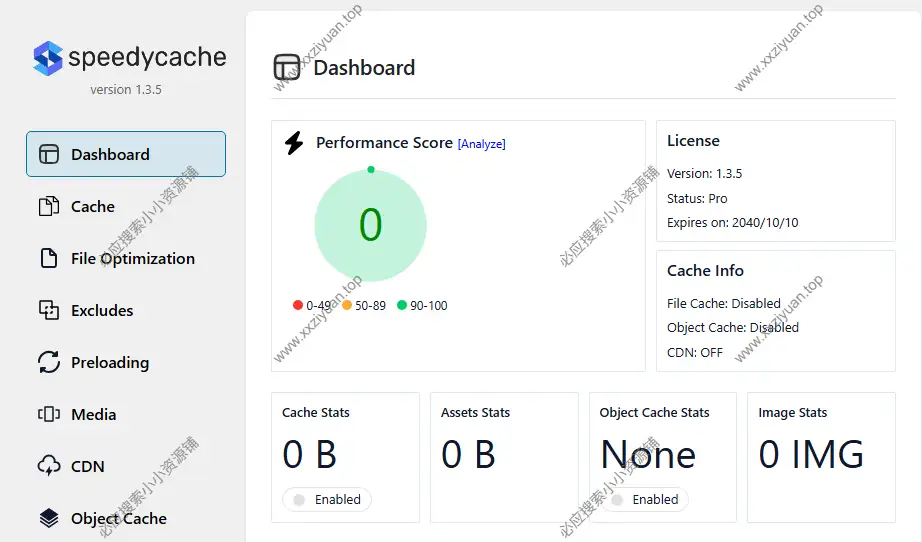922x542 pixels.
Task: Click the File Optimization page icon
Action: coord(49,258)
